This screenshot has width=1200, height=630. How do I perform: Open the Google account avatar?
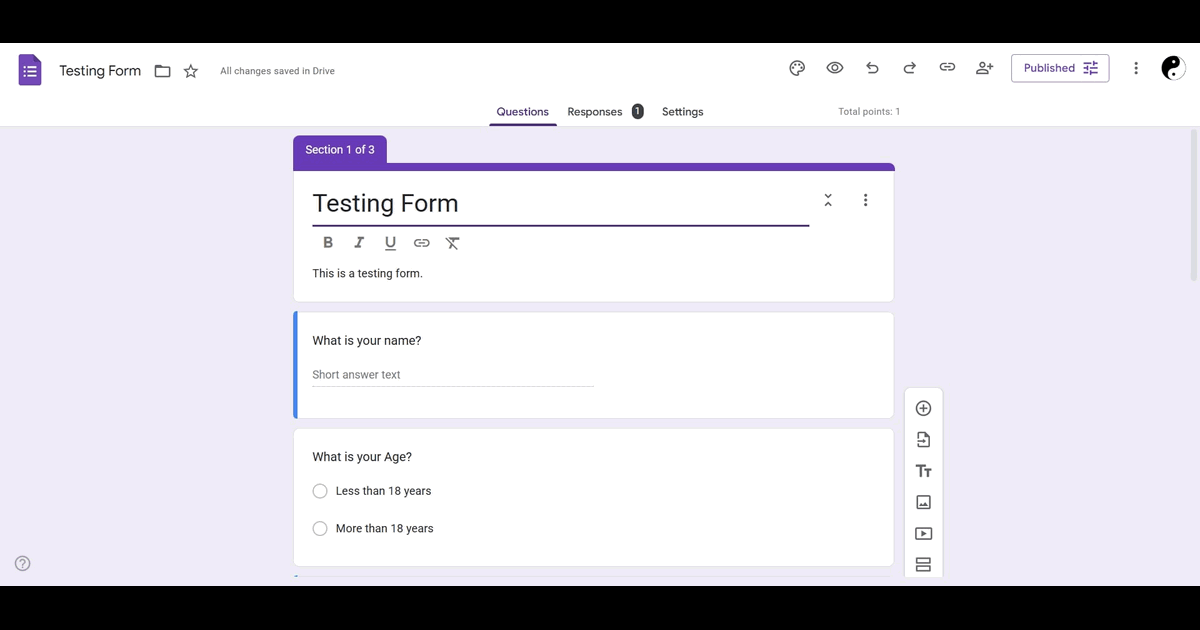pos(1173,68)
